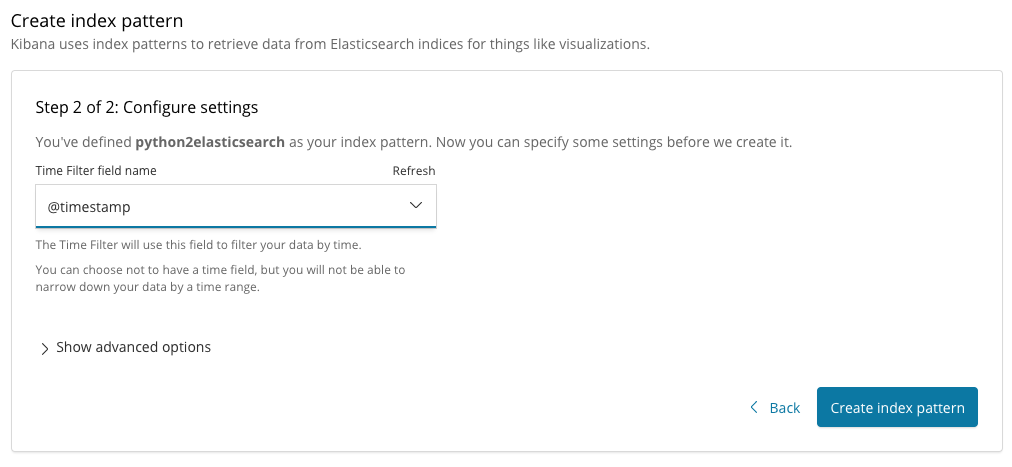Click the Create index pattern button
The width and height of the screenshot is (1012, 467).
click(897, 408)
